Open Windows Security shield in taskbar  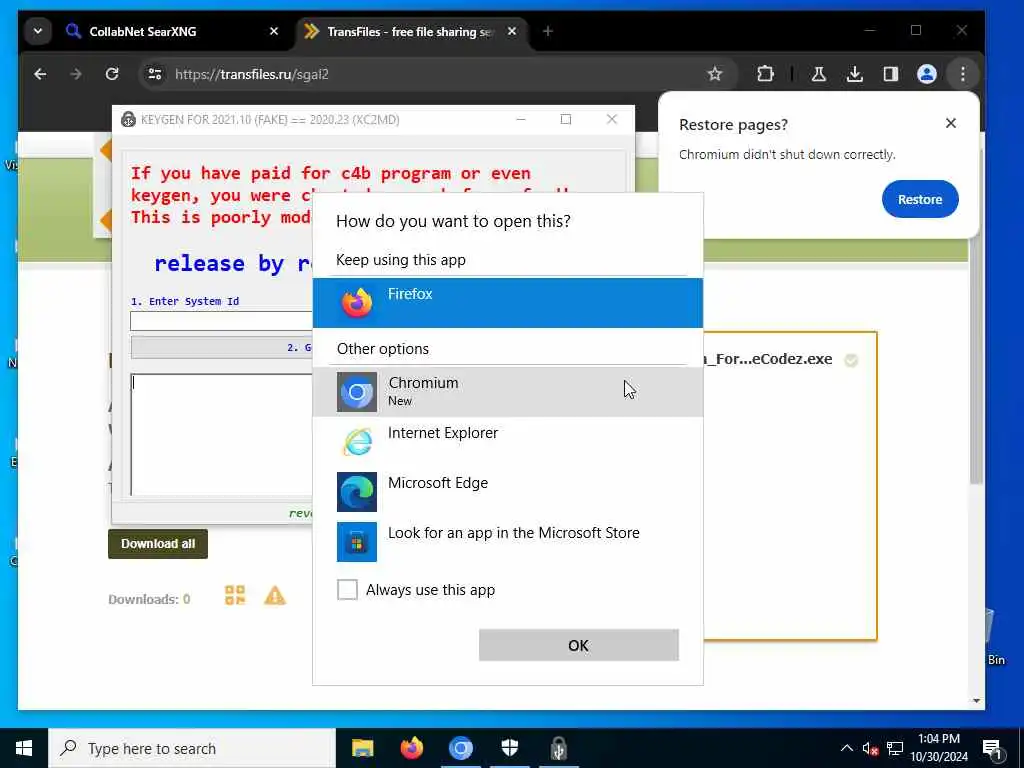click(509, 748)
